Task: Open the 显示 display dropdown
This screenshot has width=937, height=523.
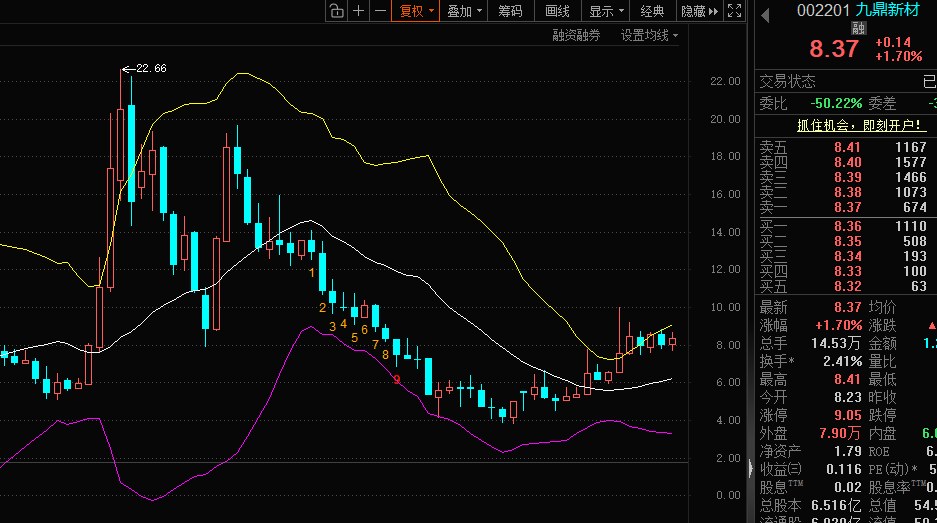Action: pos(606,11)
